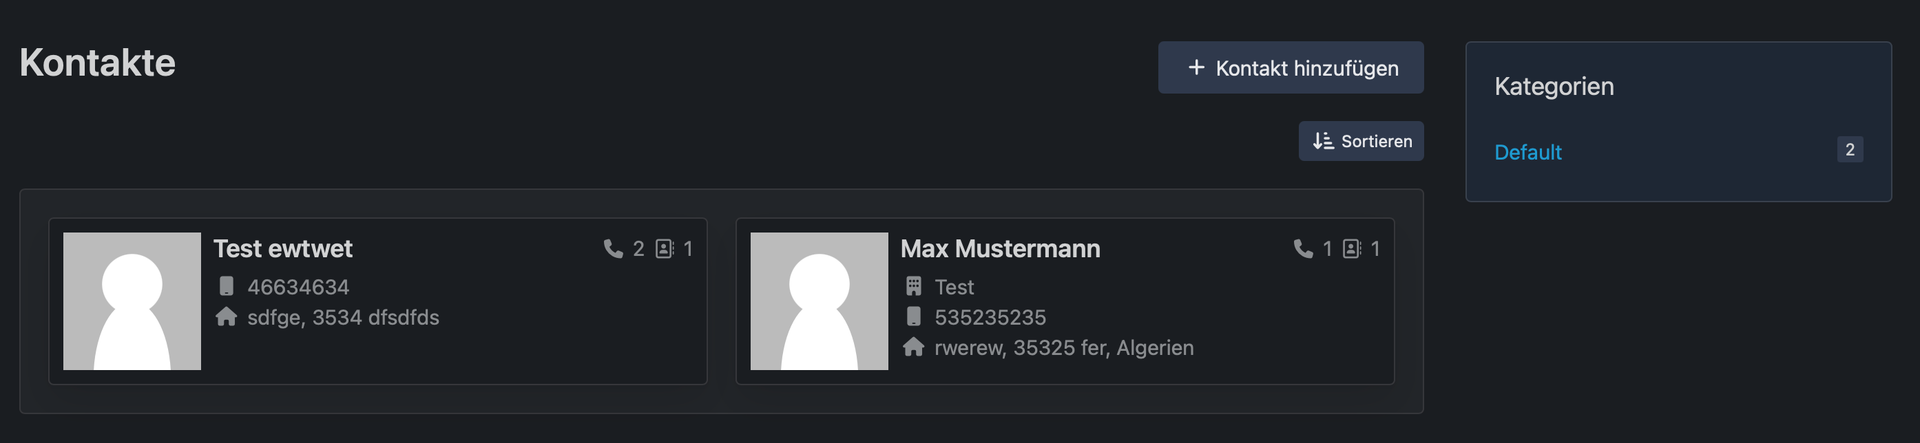Click the home icon beside rwerew address
The width and height of the screenshot is (1920, 443).
[x=913, y=347]
